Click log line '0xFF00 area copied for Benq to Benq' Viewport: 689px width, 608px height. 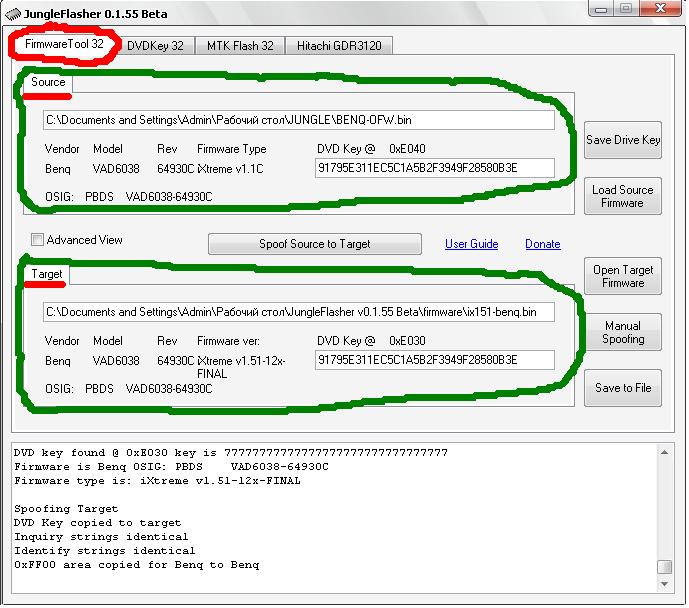137,565
